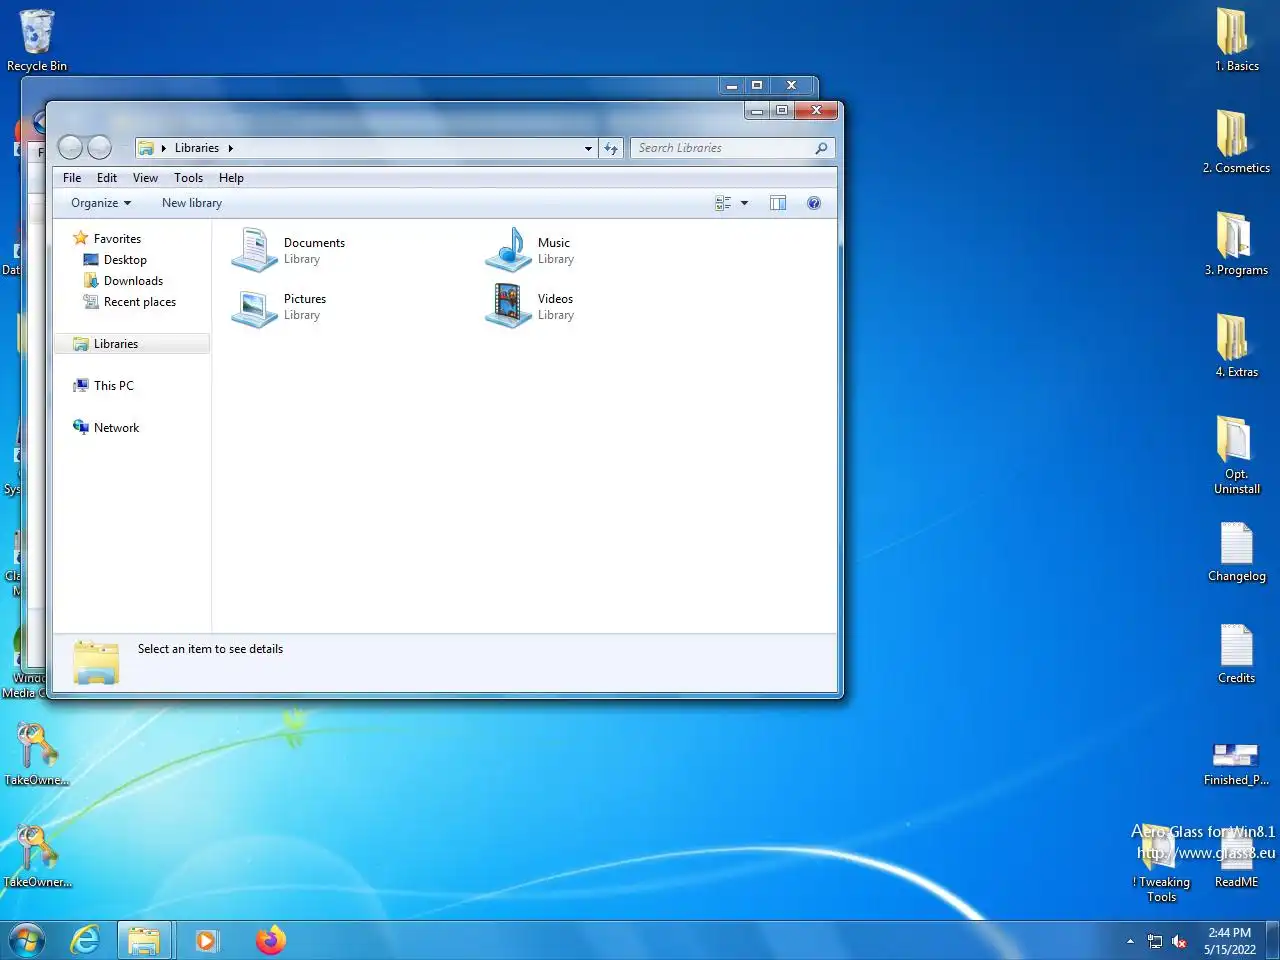
Task: Open the Finished_P... desktop file
Action: point(1236,762)
